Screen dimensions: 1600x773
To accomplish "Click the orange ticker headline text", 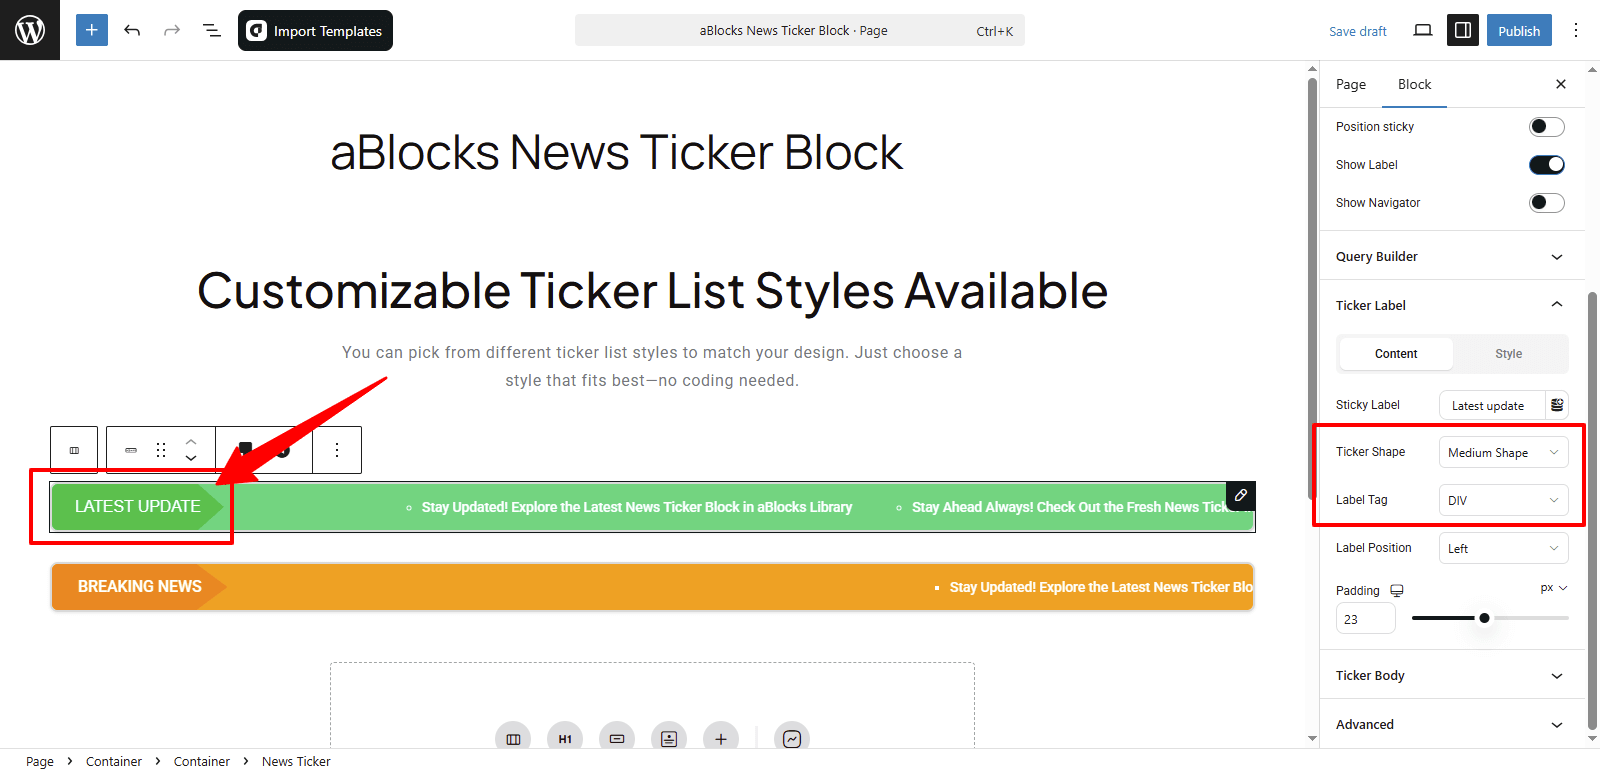I will [x=1101, y=587].
